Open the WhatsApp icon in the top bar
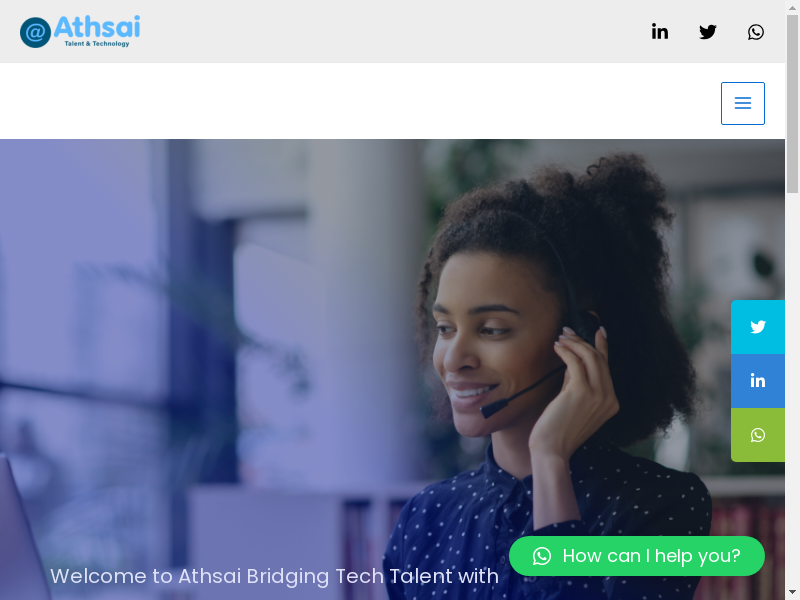The height and width of the screenshot is (600, 800). tap(756, 32)
